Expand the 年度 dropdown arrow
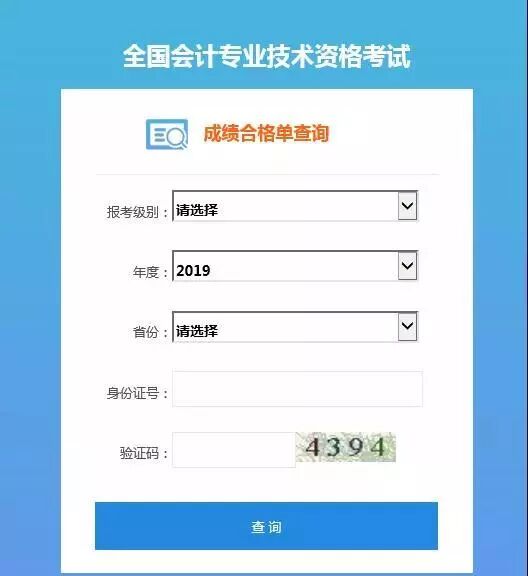The height and width of the screenshot is (576, 528). 407,266
